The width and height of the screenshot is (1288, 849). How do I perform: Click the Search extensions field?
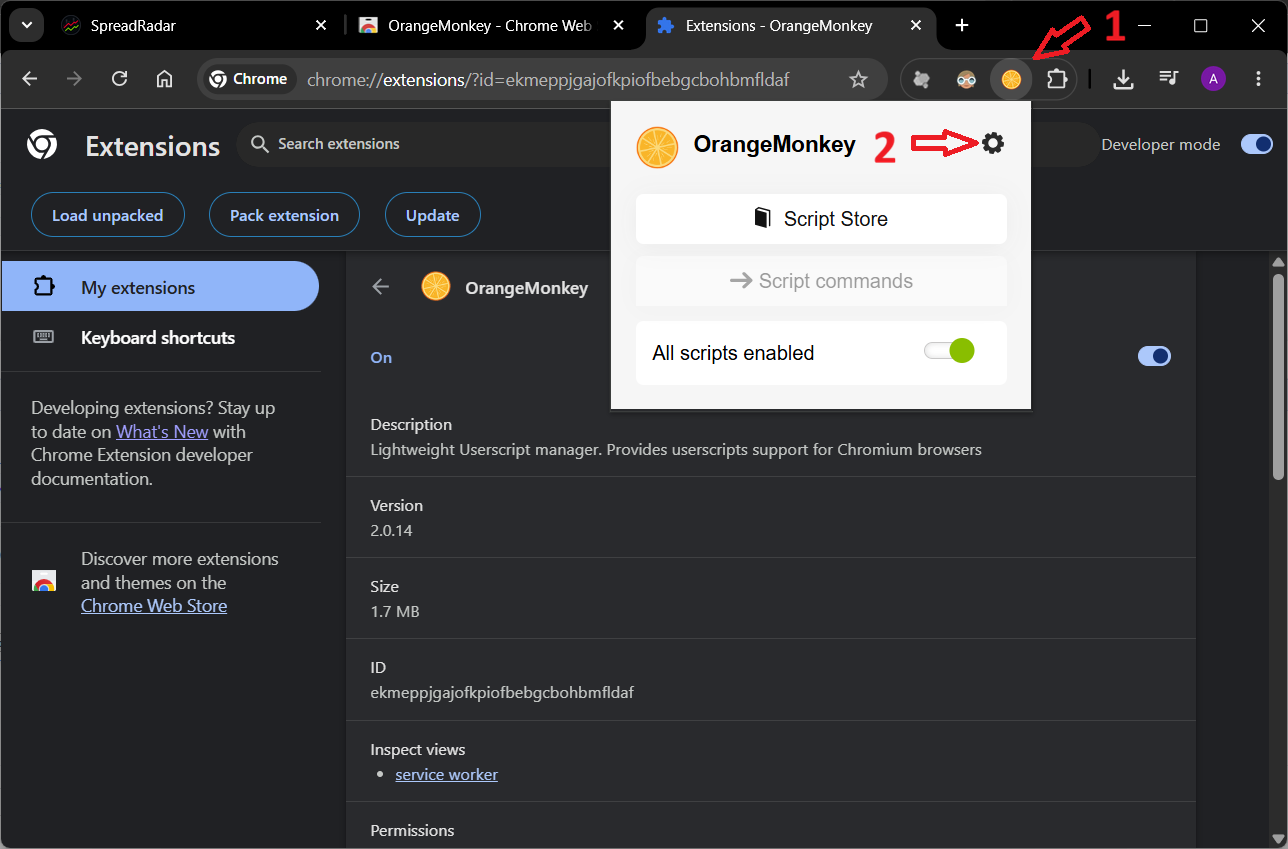[430, 145]
